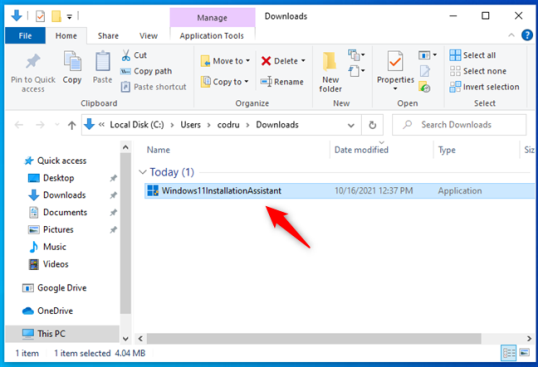Click codru in the address path

point(228,125)
